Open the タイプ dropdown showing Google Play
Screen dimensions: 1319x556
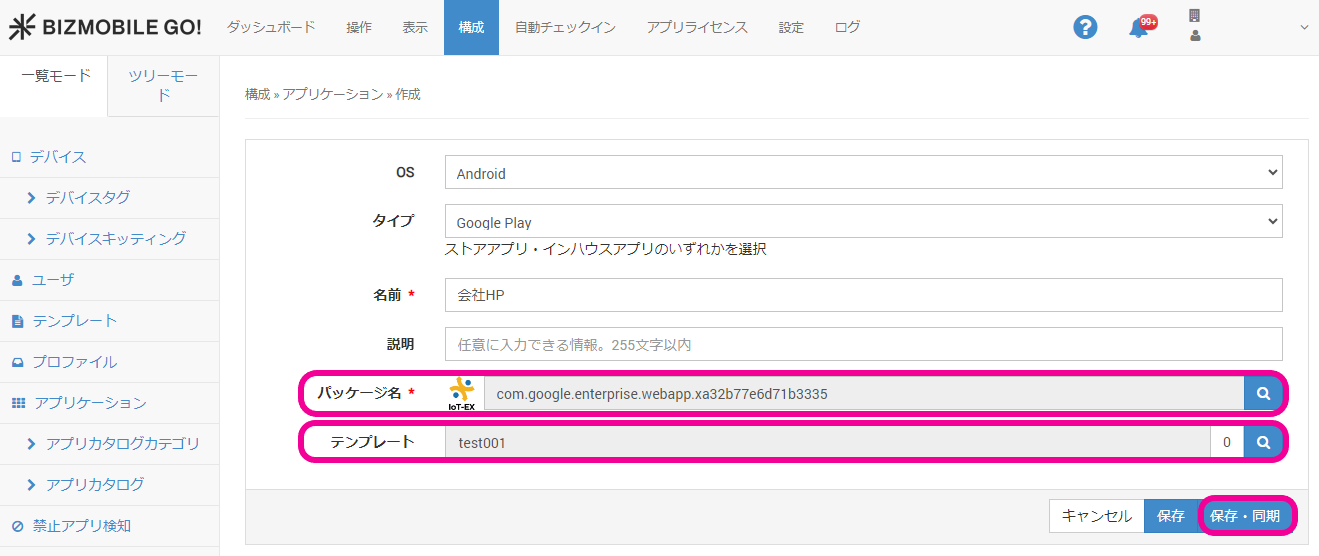pyautogui.click(x=863, y=222)
